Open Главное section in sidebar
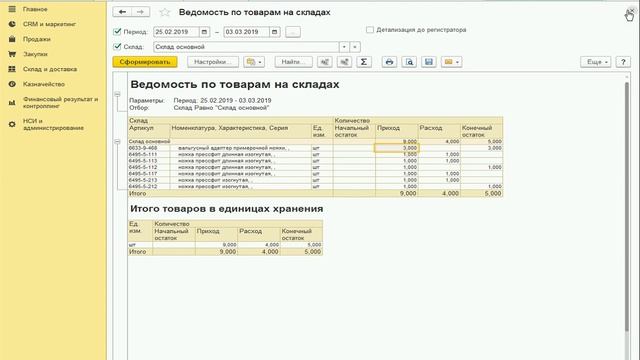The image size is (640, 360). (35, 9)
